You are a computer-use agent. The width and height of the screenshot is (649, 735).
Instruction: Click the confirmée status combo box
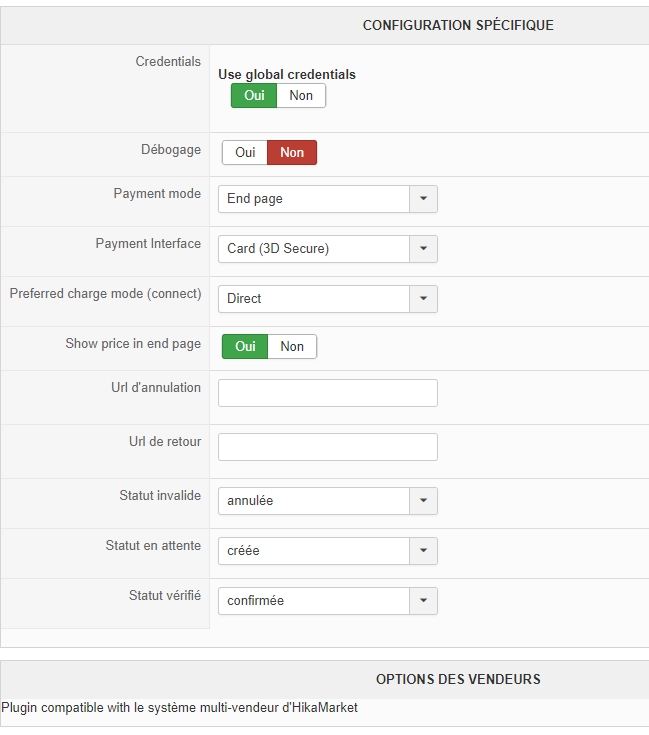point(314,600)
